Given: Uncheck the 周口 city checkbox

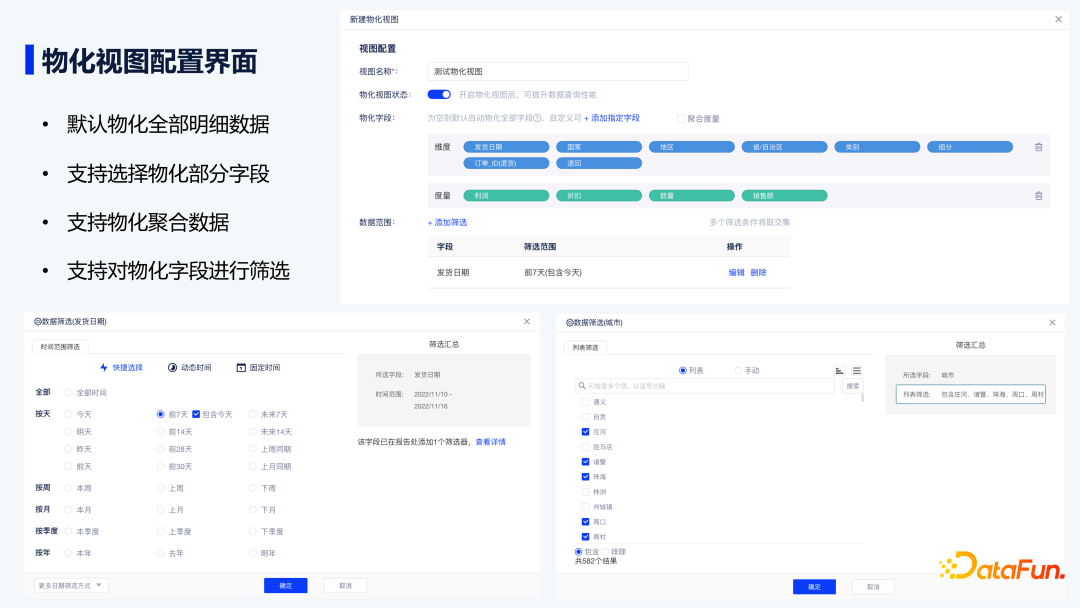Looking at the screenshot, I should [585, 522].
